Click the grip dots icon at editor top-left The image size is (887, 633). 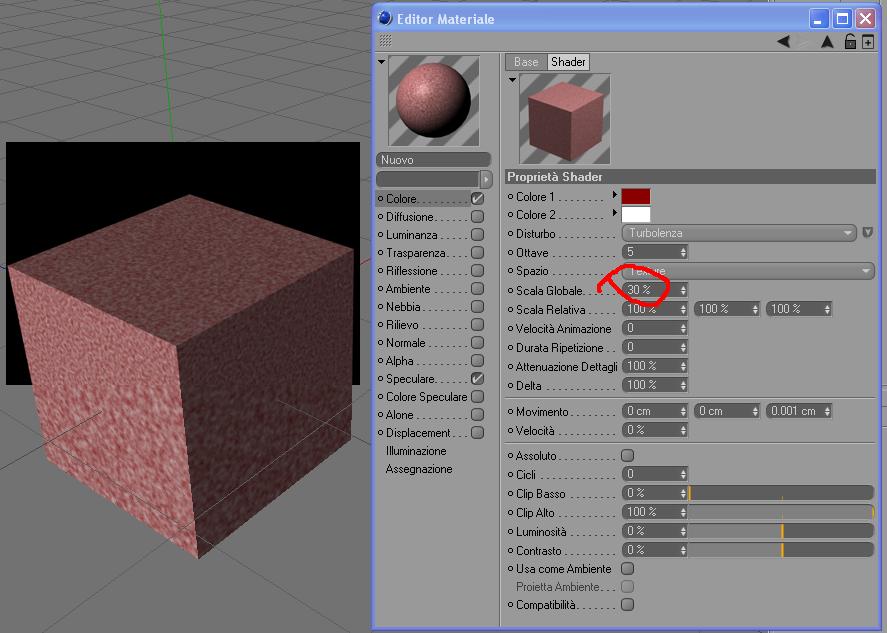click(x=385, y=40)
